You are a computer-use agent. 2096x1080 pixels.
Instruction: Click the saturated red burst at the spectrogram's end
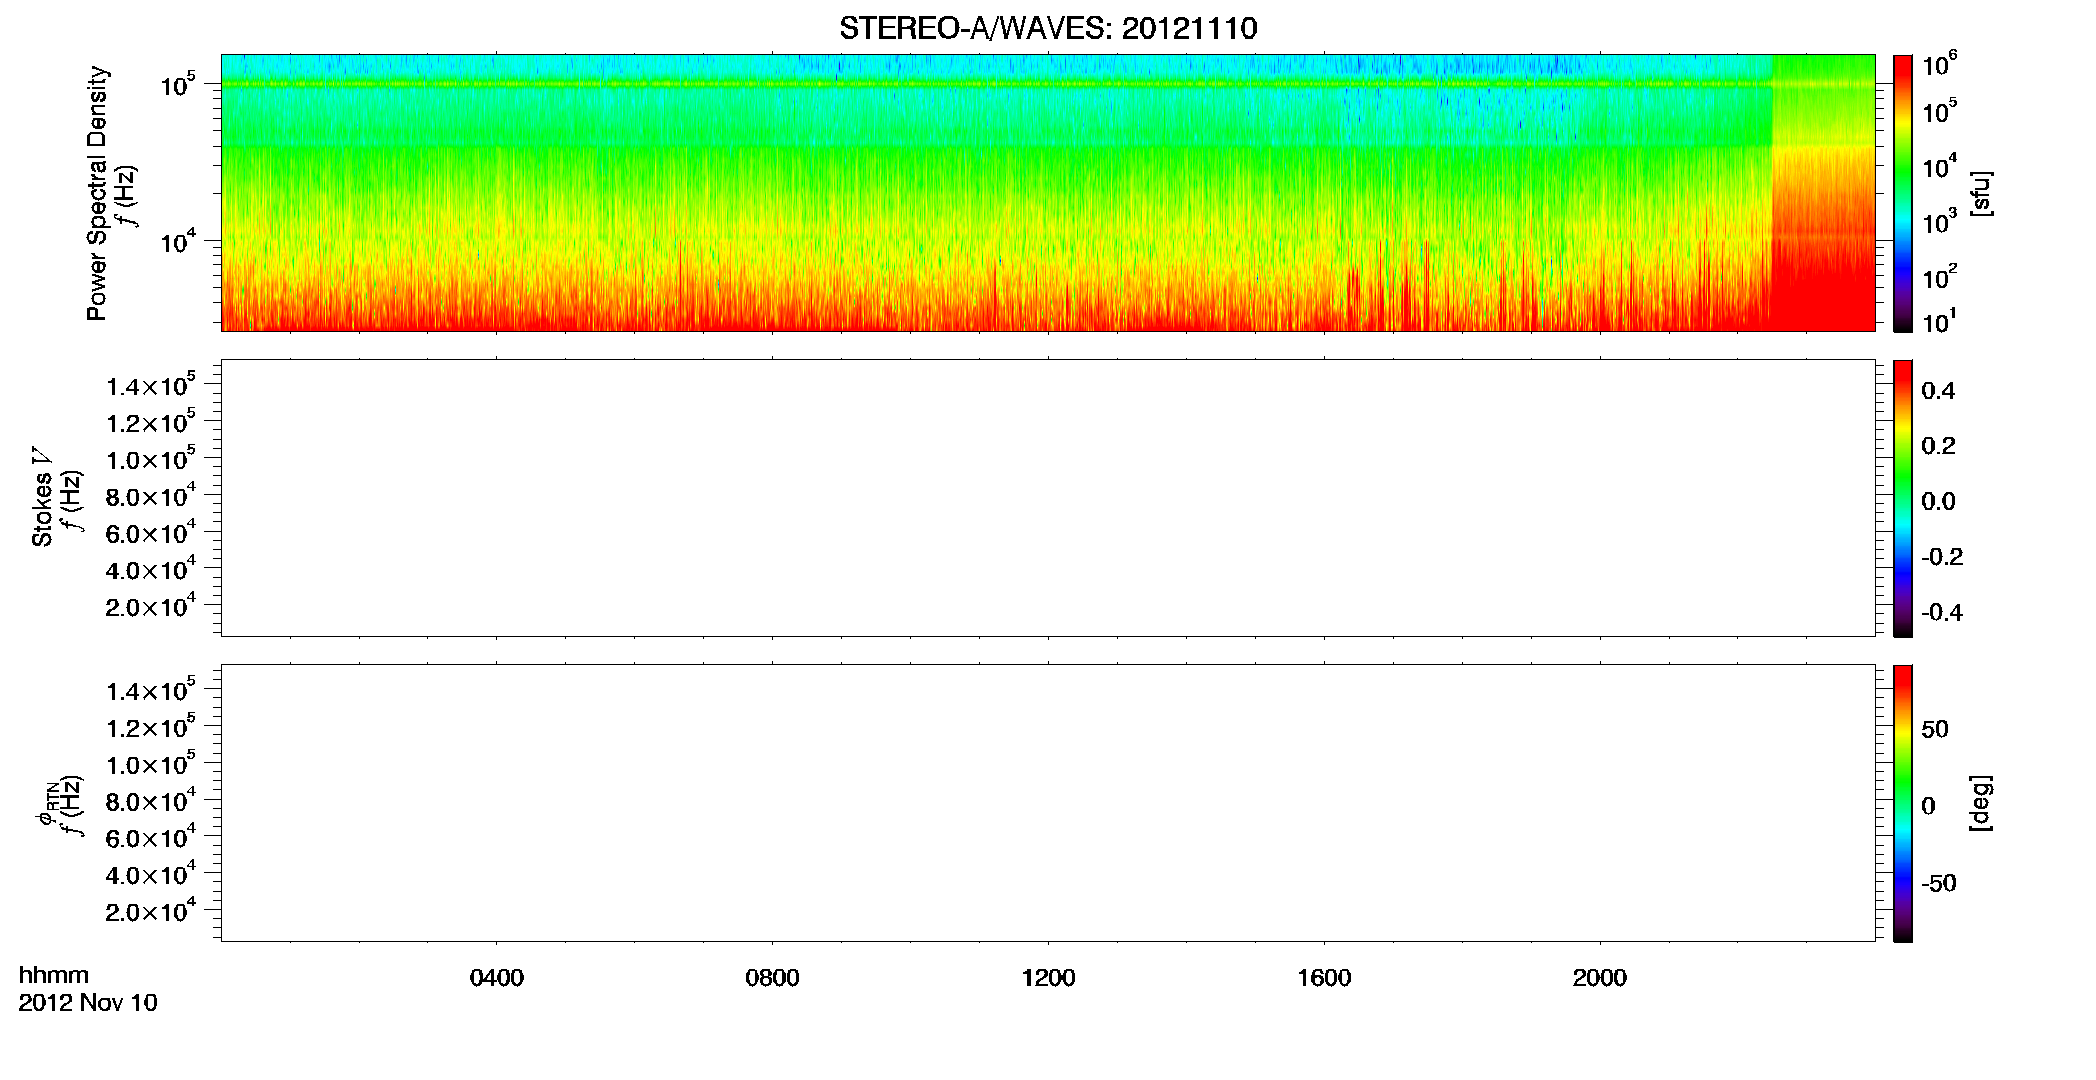1823,192
